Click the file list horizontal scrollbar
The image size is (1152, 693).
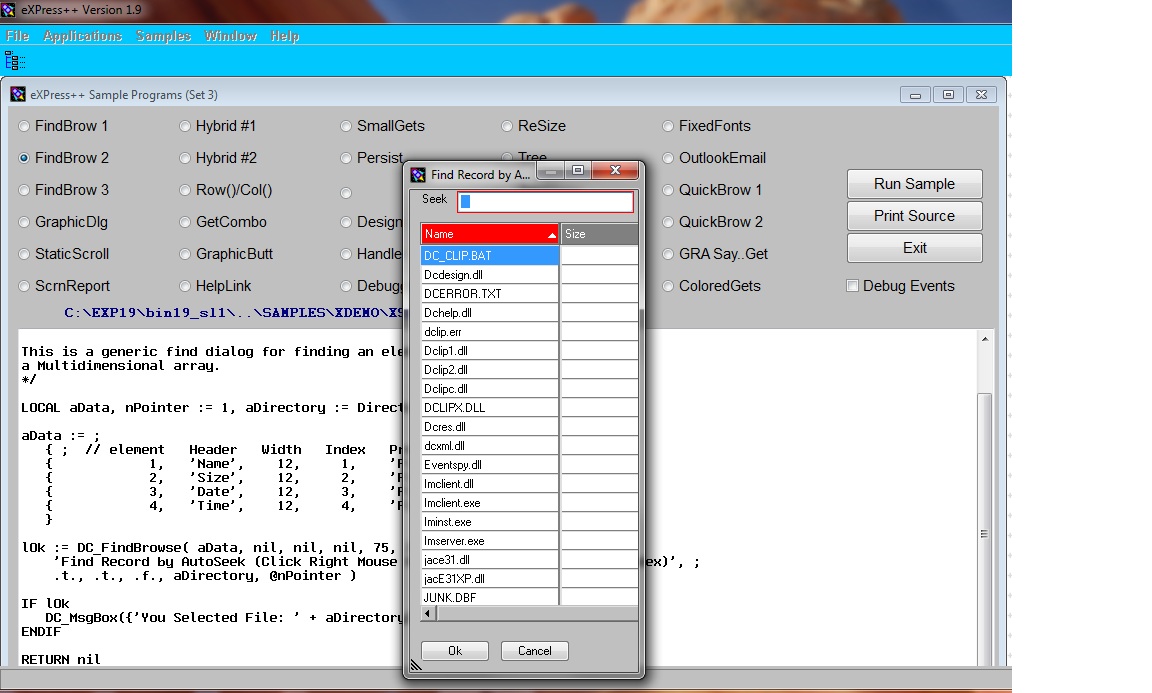tap(530, 613)
